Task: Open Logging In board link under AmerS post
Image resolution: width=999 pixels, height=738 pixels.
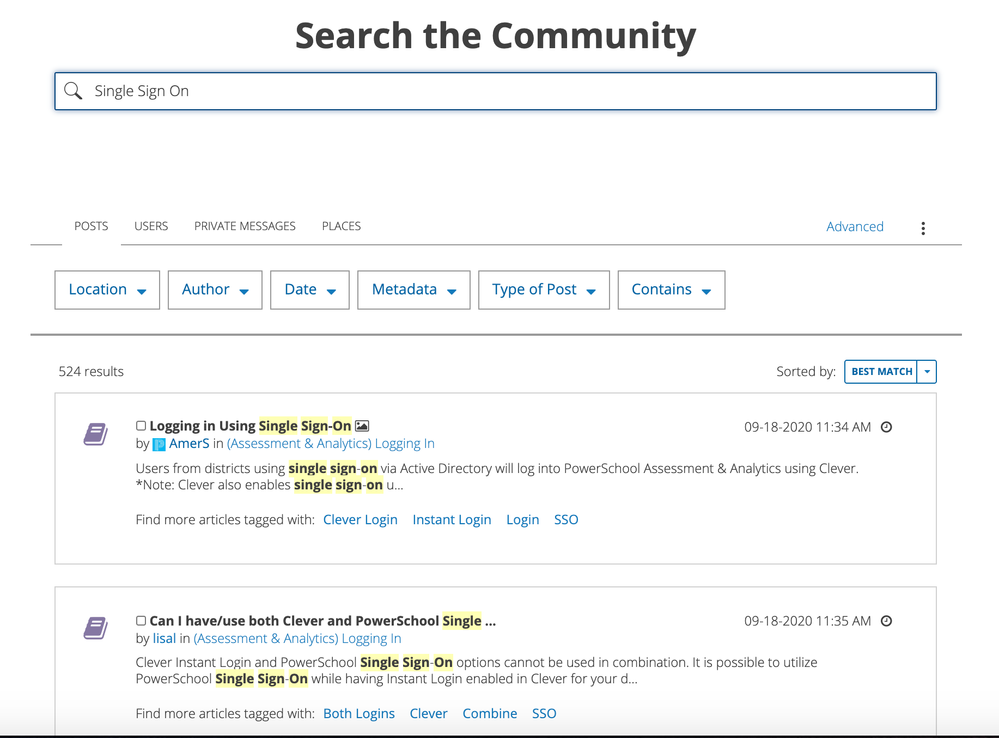Action: (x=331, y=444)
